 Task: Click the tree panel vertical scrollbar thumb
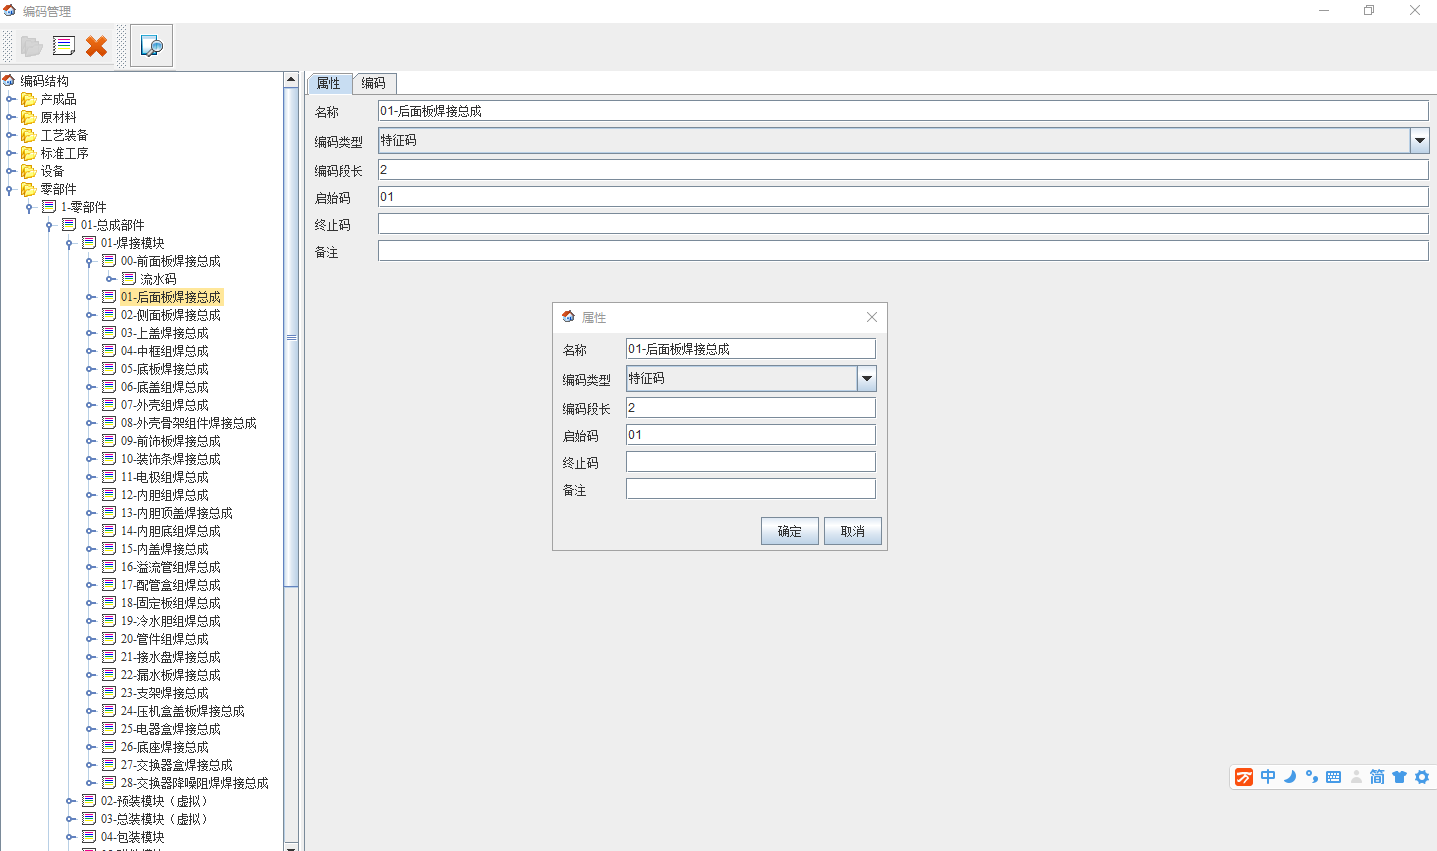click(291, 337)
